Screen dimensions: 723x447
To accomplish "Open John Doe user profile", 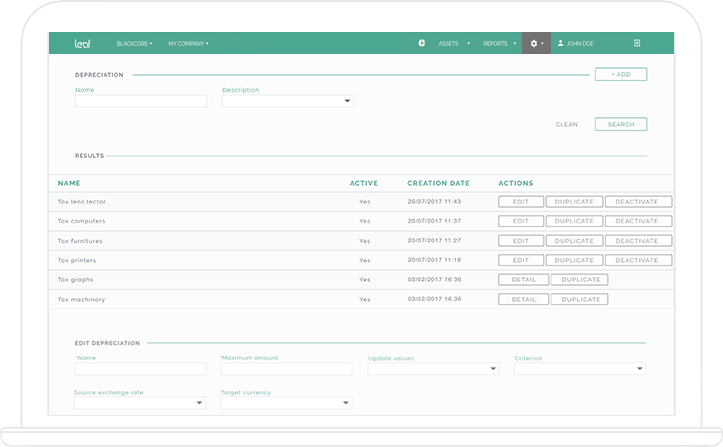I will (x=575, y=43).
